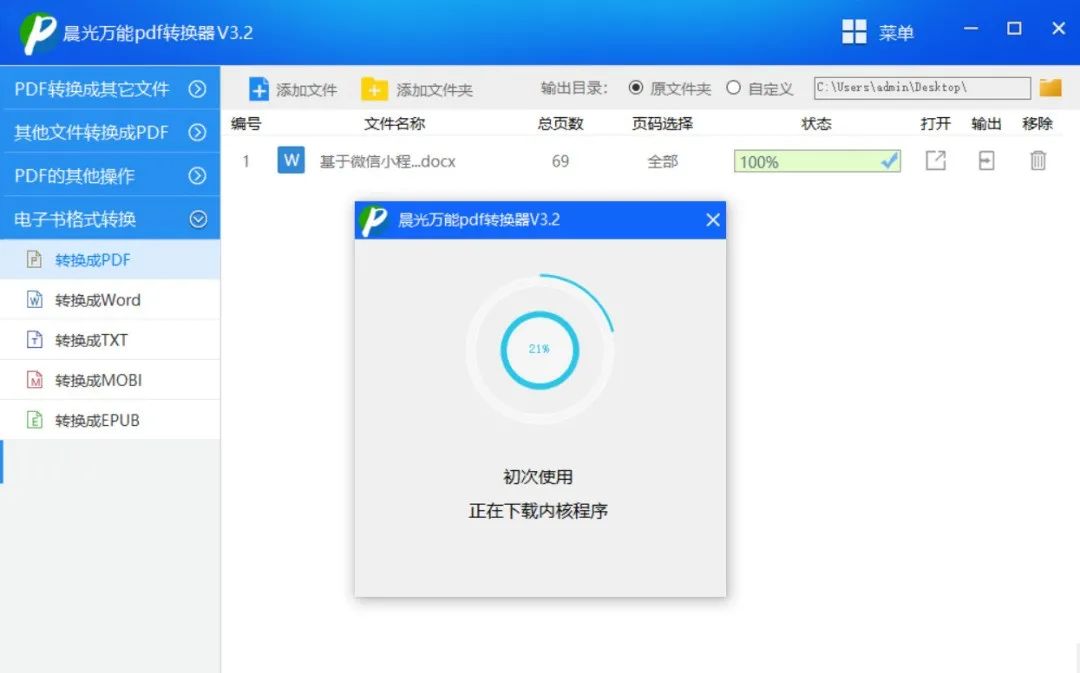Open the 菜单 menu text
Image resolution: width=1080 pixels, height=673 pixels.
(896, 32)
